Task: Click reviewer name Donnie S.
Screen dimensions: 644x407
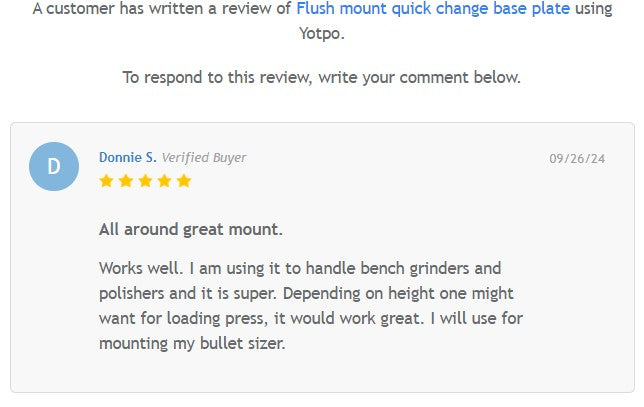Action: [x=127, y=157]
